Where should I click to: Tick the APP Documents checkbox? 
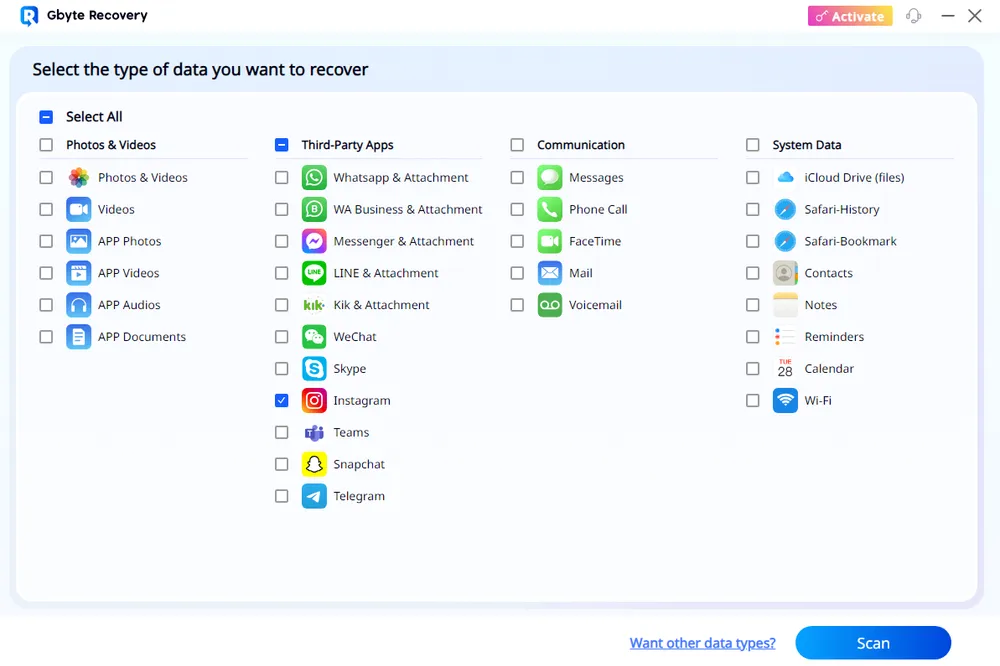tap(46, 337)
